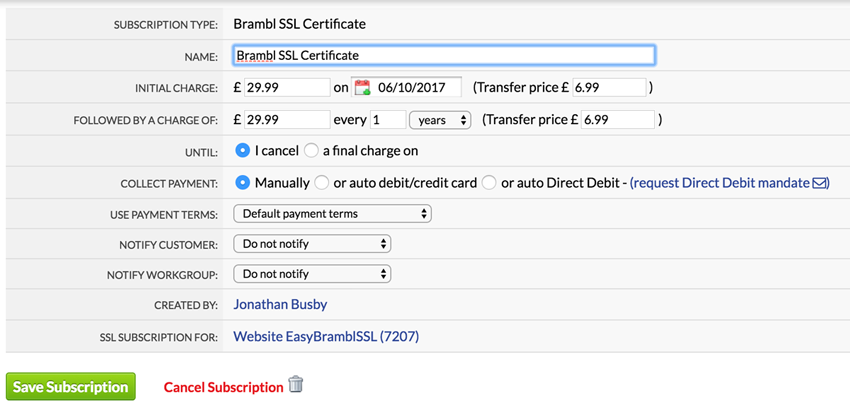Select 'or auto debit/credit card' option

click(321, 183)
